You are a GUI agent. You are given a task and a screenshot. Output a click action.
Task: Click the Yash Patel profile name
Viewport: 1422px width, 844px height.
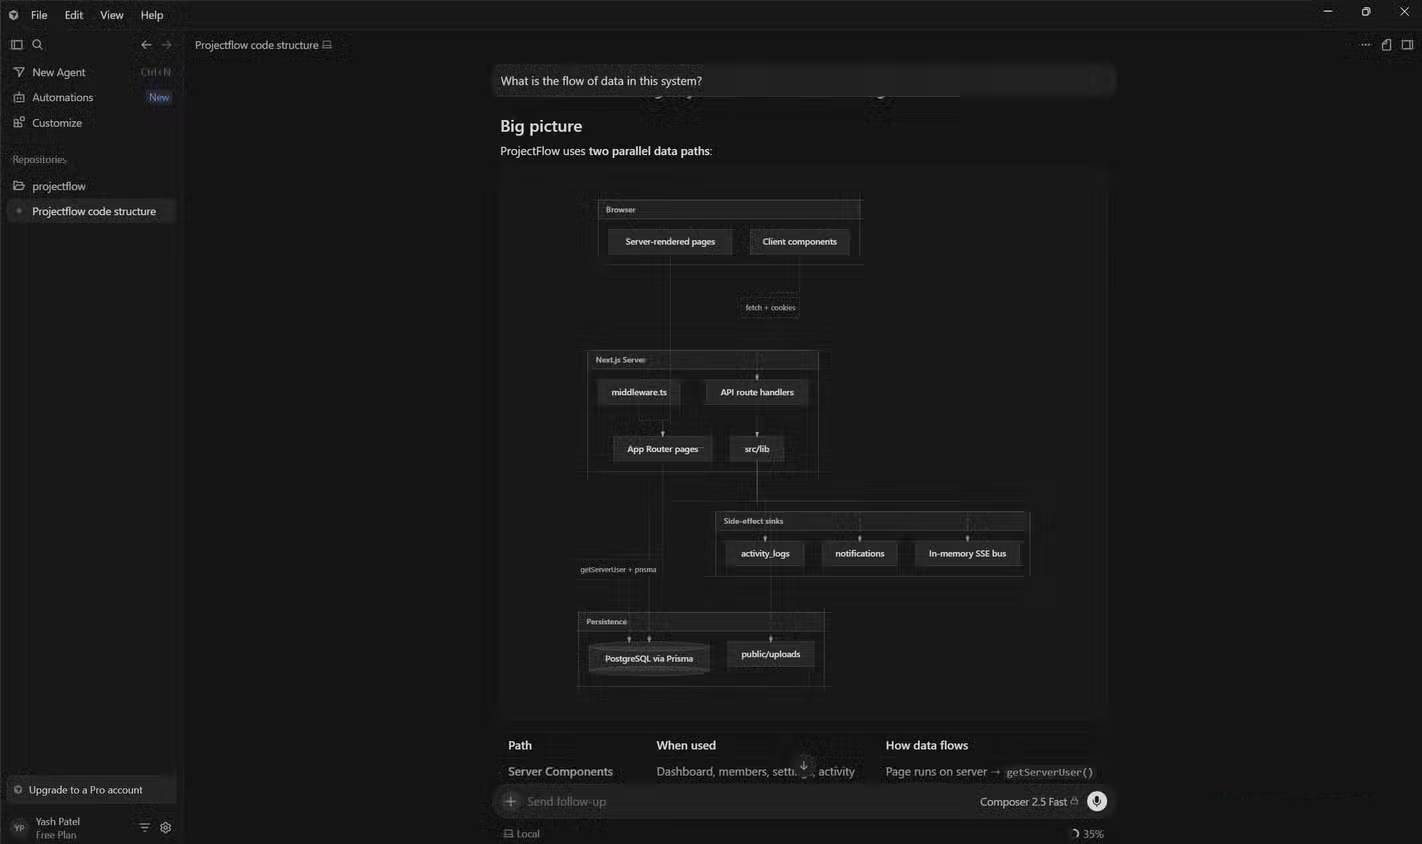58,821
